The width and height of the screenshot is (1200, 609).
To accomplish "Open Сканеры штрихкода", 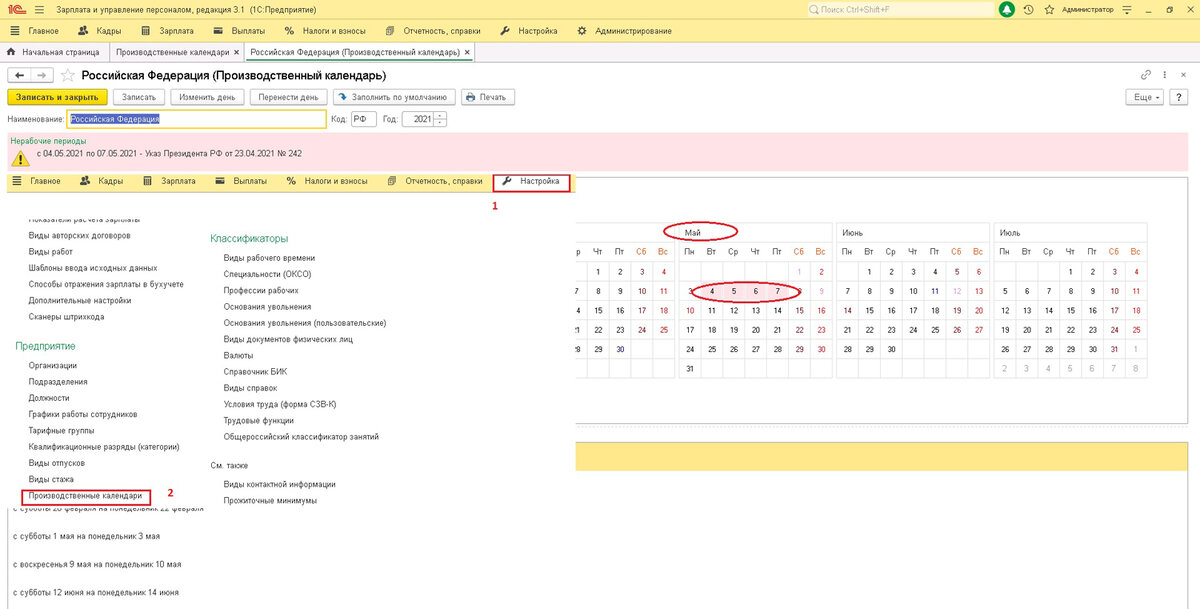I will [67, 316].
